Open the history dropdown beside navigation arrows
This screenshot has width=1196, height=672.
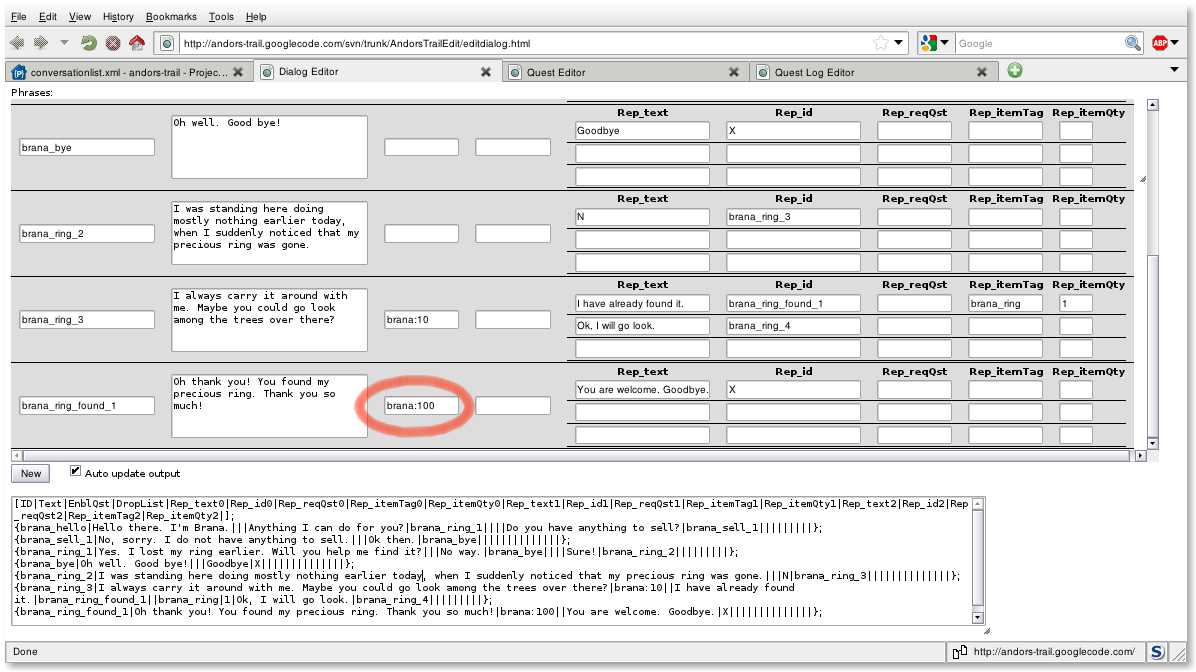(65, 43)
